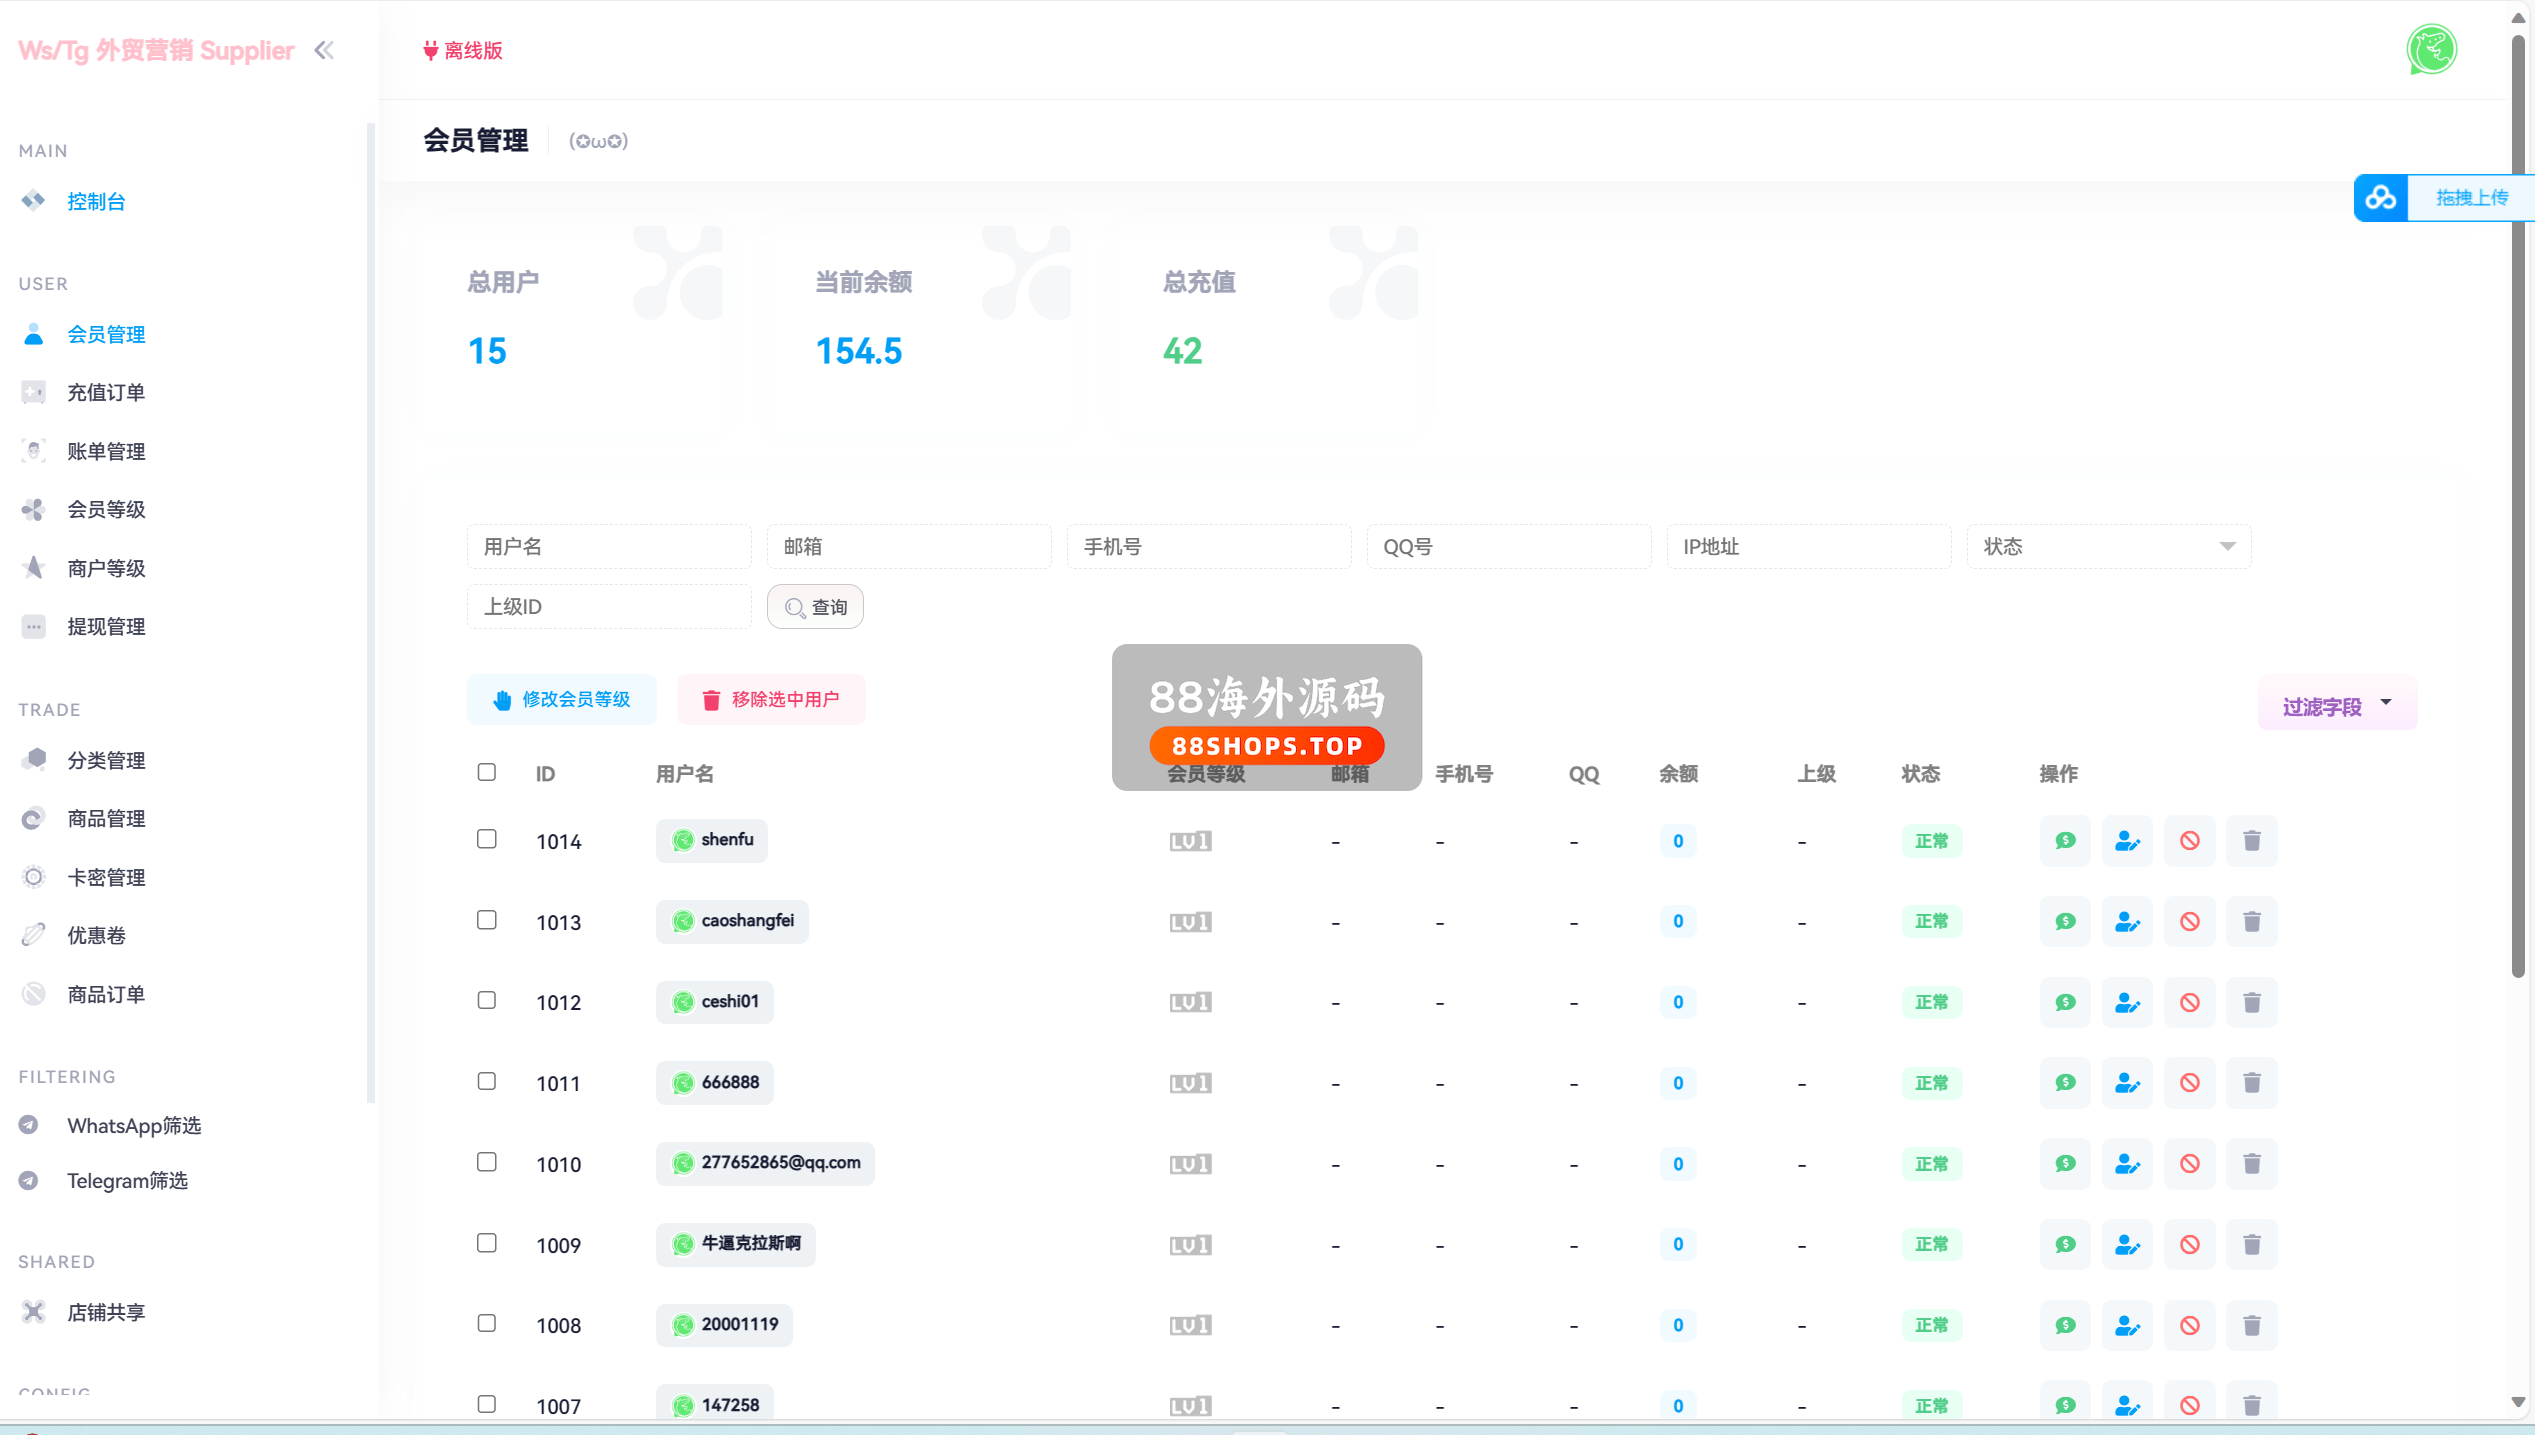Click the 用户名 search input field

(x=608, y=546)
